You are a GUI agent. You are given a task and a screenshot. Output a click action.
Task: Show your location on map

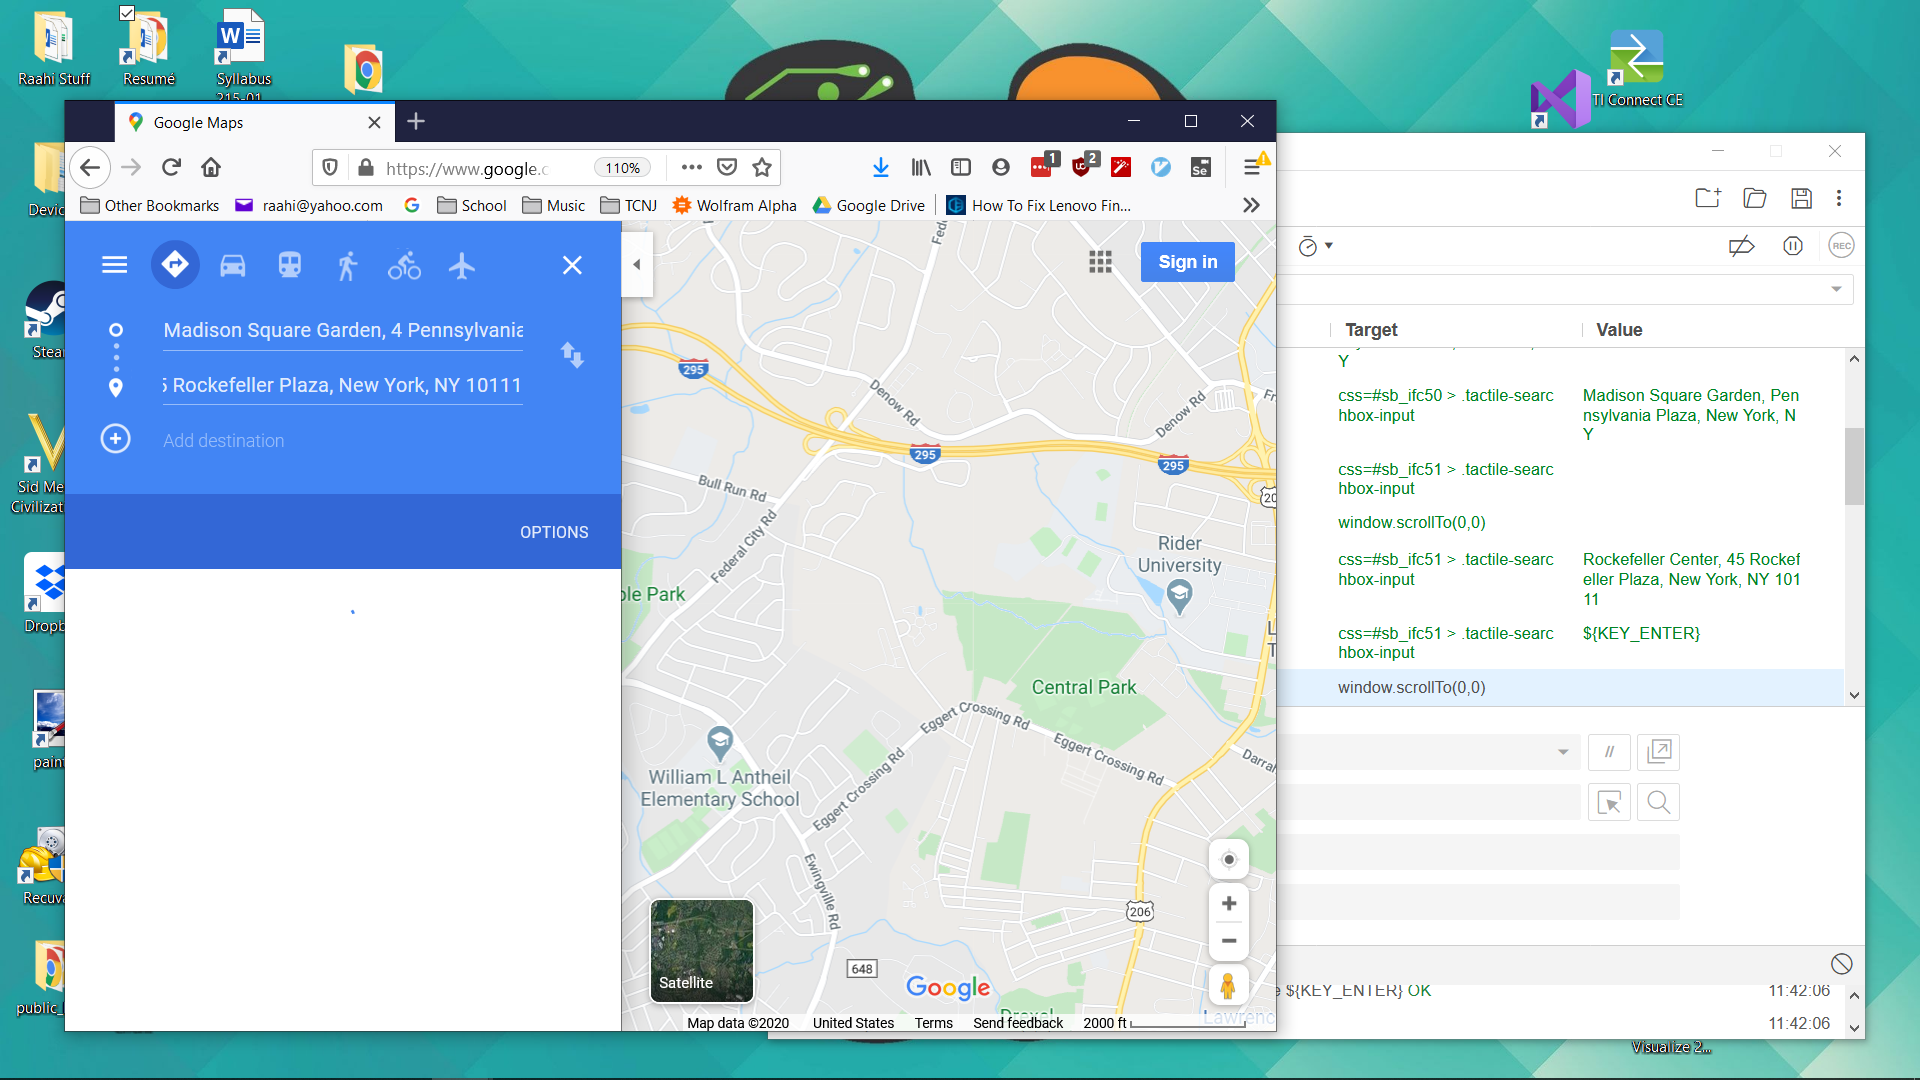pyautogui.click(x=1229, y=860)
